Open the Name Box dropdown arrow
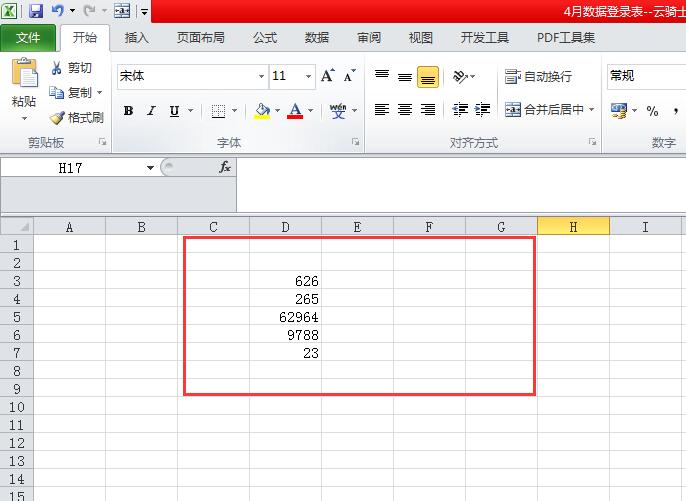Image resolution: width=686 pixels, height=501 pixels. pos(150,168)
